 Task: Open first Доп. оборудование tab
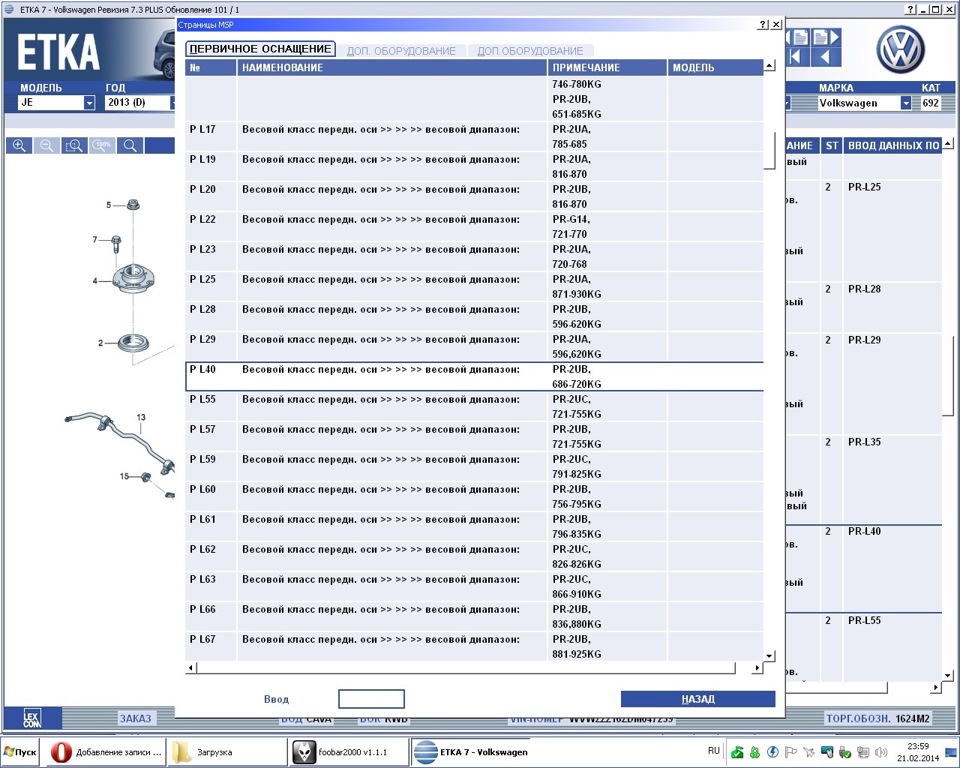(401, 51)
